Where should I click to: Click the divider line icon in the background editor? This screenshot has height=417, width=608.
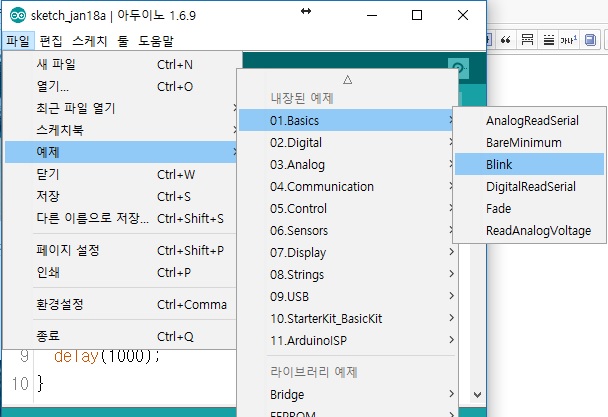tap(527, 40)
